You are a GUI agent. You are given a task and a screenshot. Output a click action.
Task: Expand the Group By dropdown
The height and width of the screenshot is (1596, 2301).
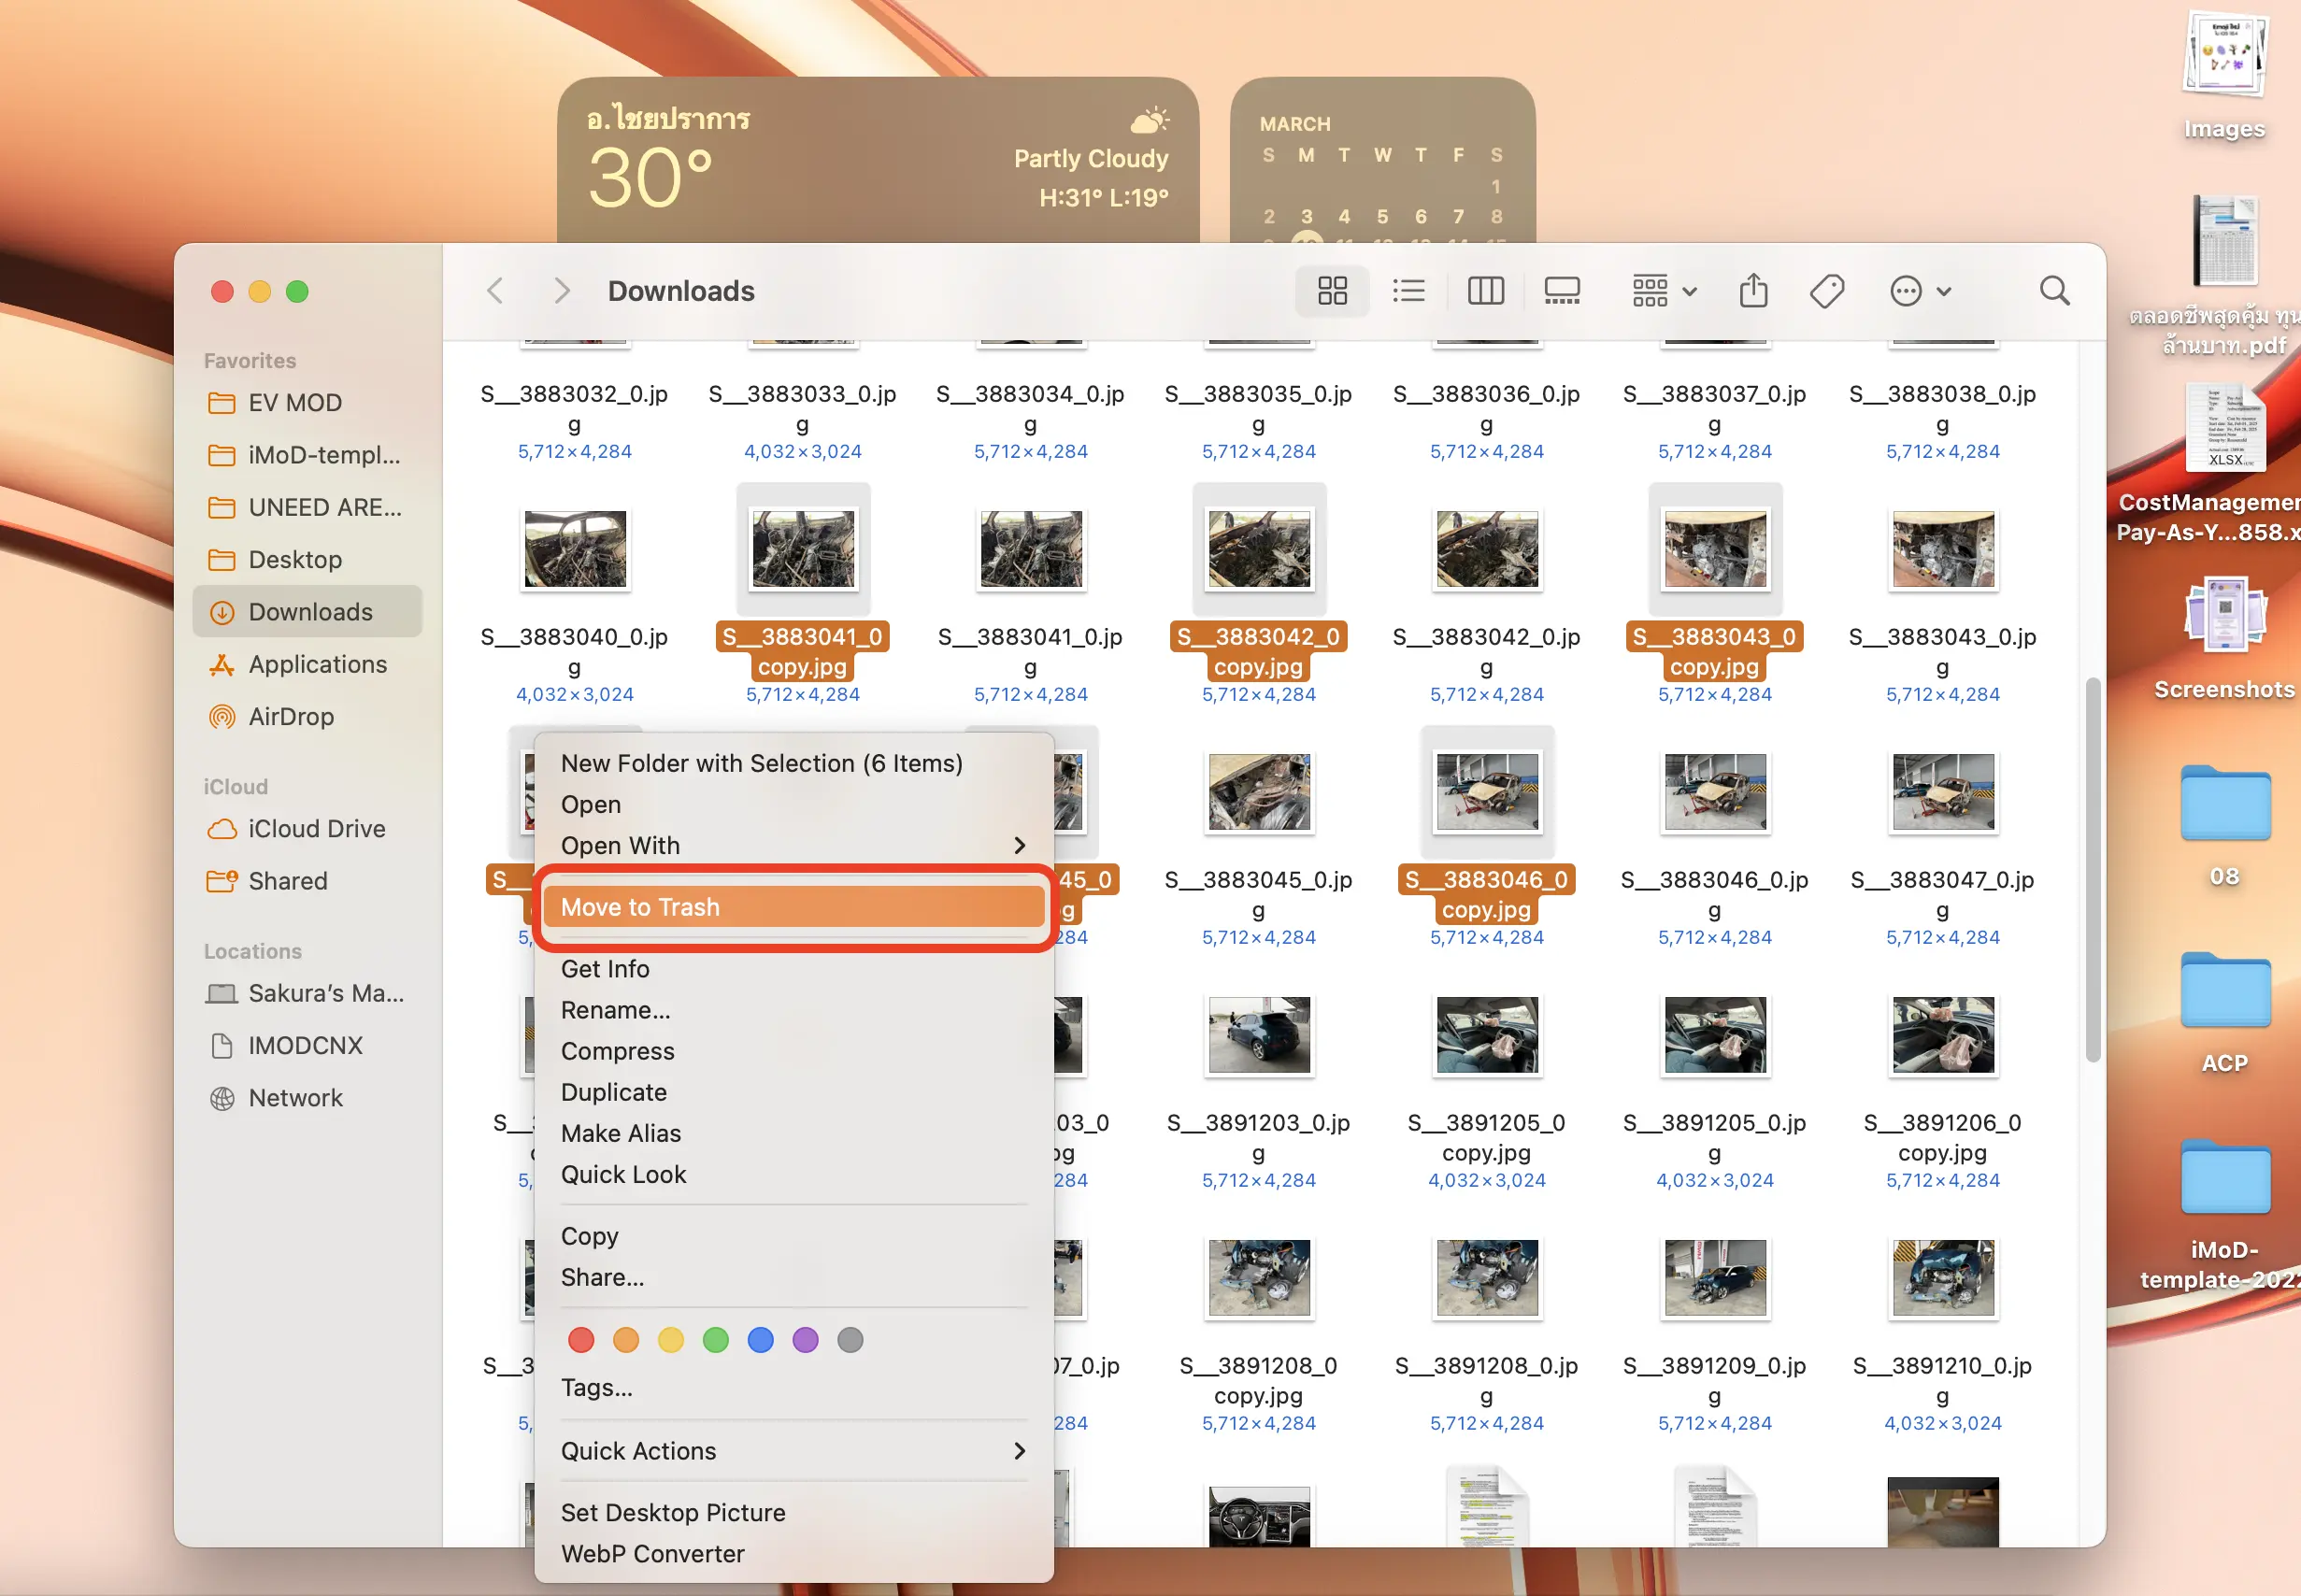click(1664, 291)
